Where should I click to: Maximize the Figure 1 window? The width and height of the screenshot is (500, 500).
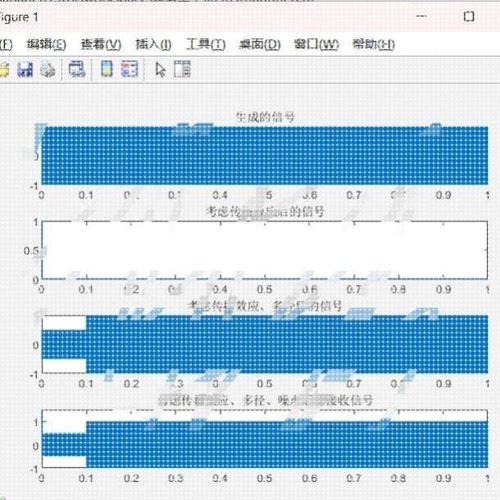[x=469, y=16]
